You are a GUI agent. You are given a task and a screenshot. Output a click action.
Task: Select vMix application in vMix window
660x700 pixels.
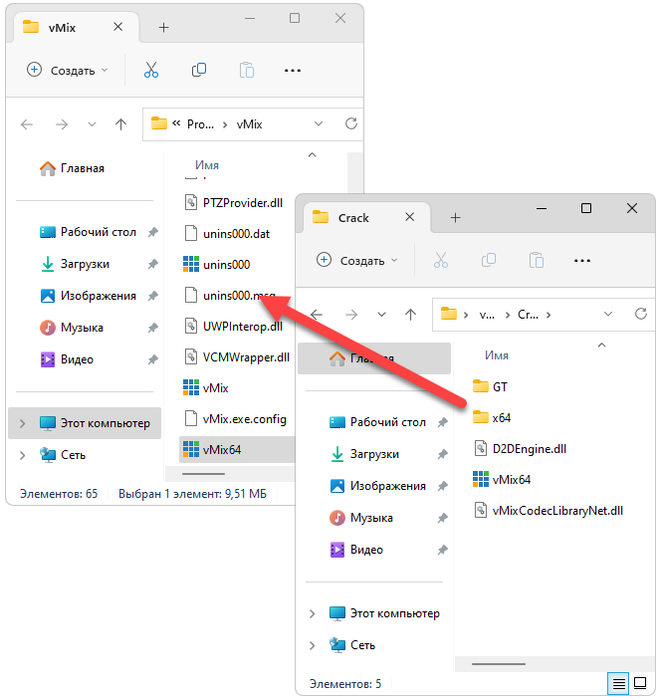click(206, 388)
